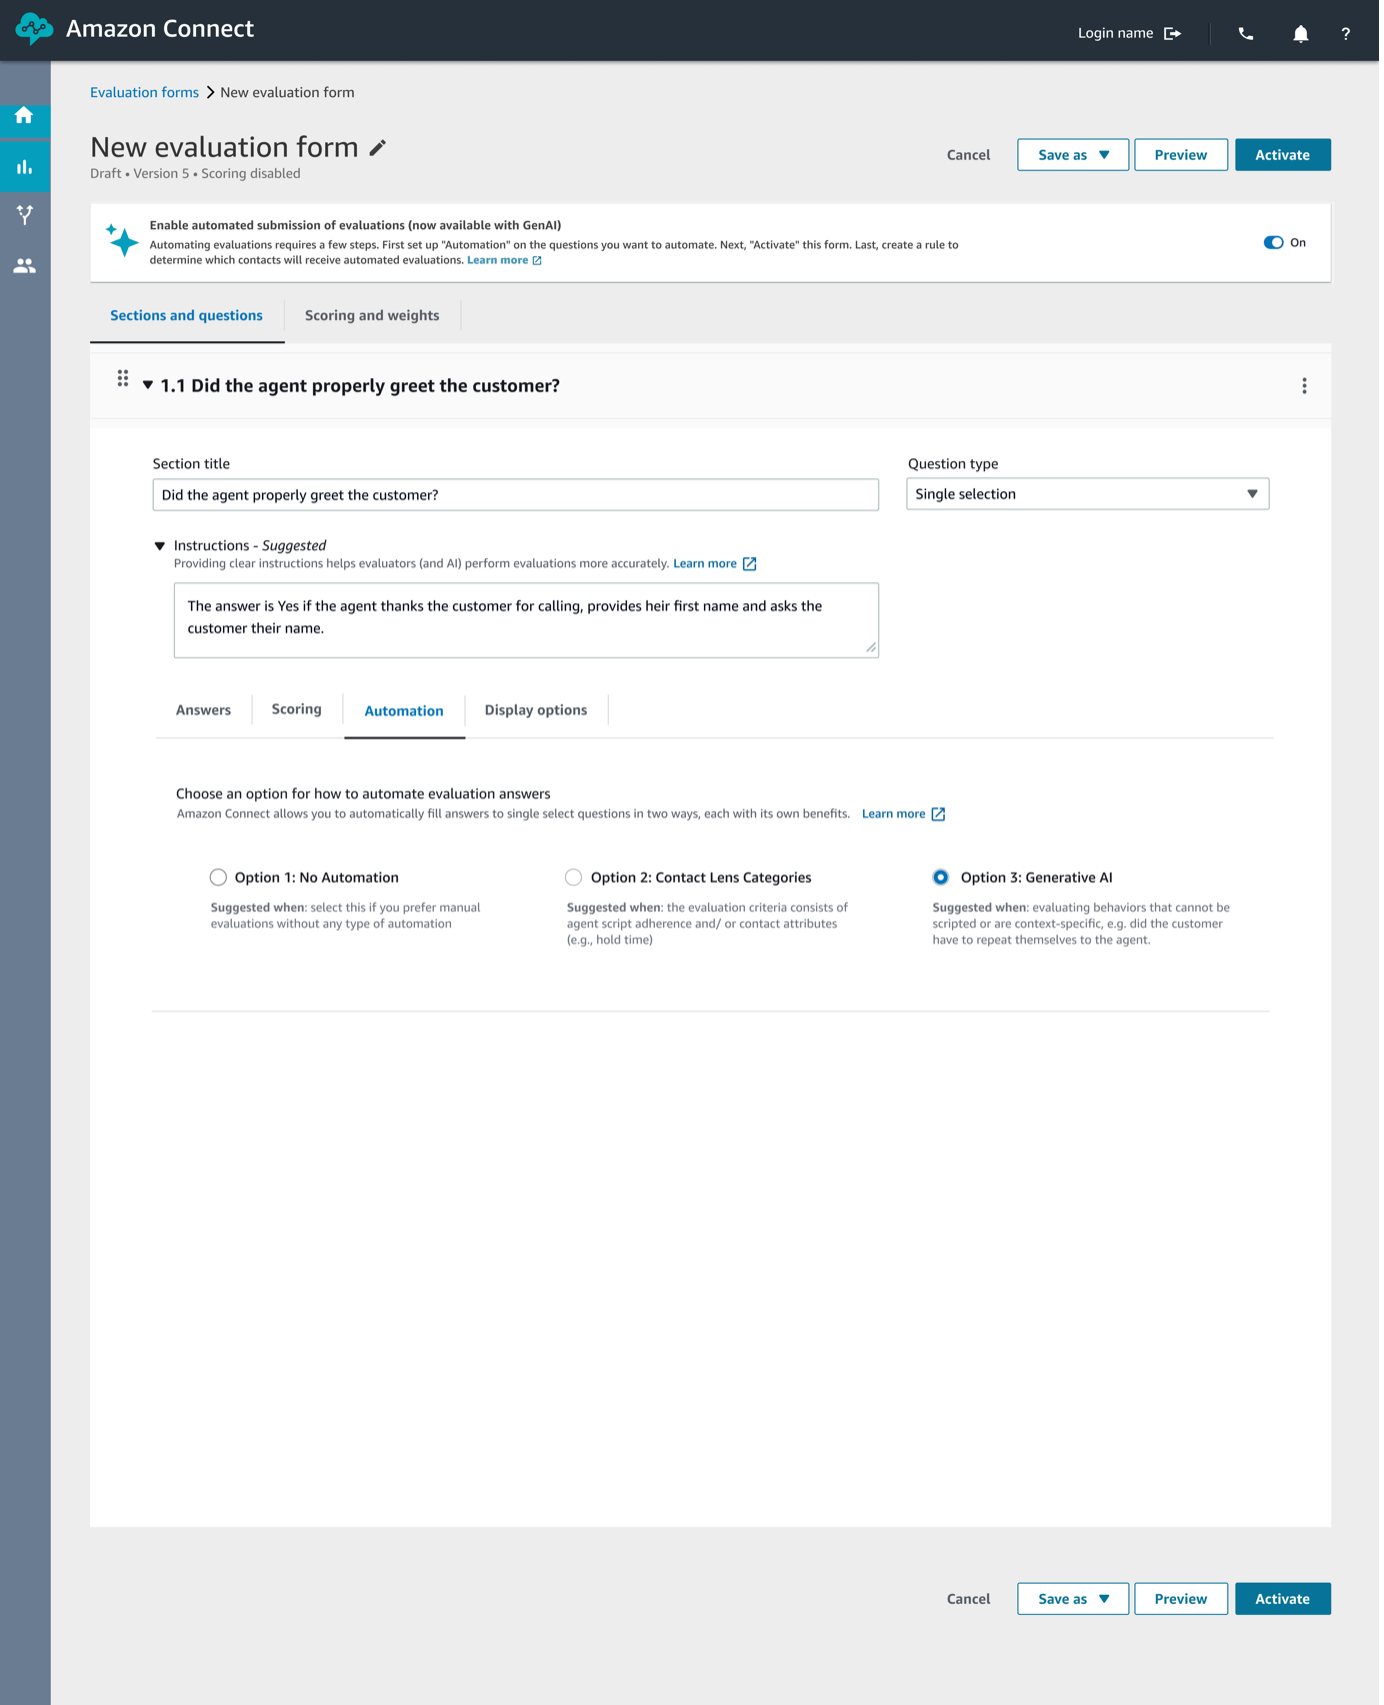Click Learn more in the GenAI banner

coord(499,261)
